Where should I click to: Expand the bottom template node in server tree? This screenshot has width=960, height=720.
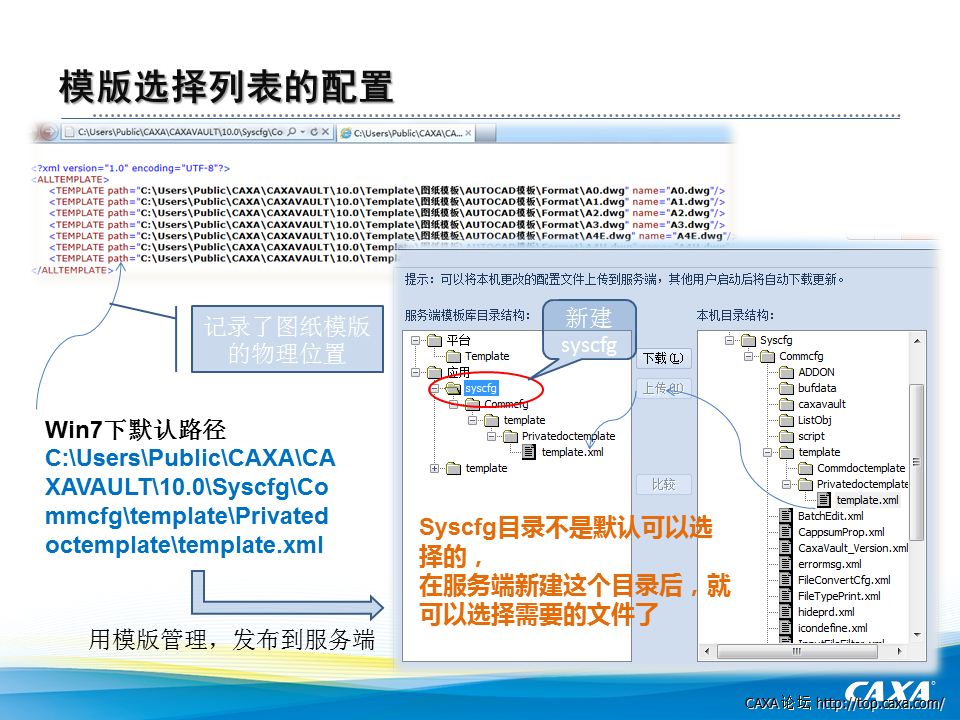[x=435, y=468]
